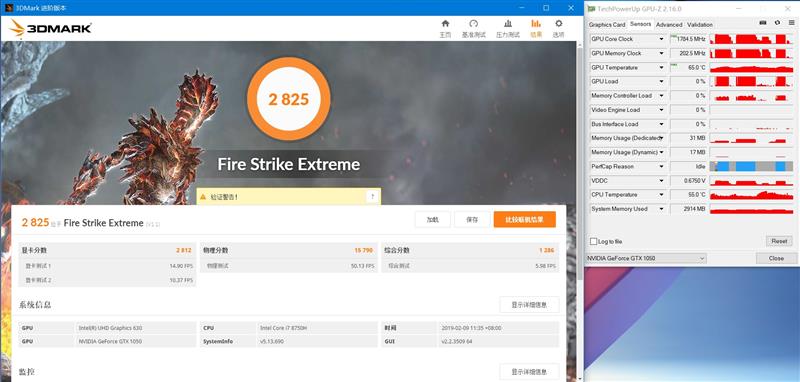This screenshot has width=800, height=382.
Task: Click the 加载 (load) button
Action: pos(433,219)
